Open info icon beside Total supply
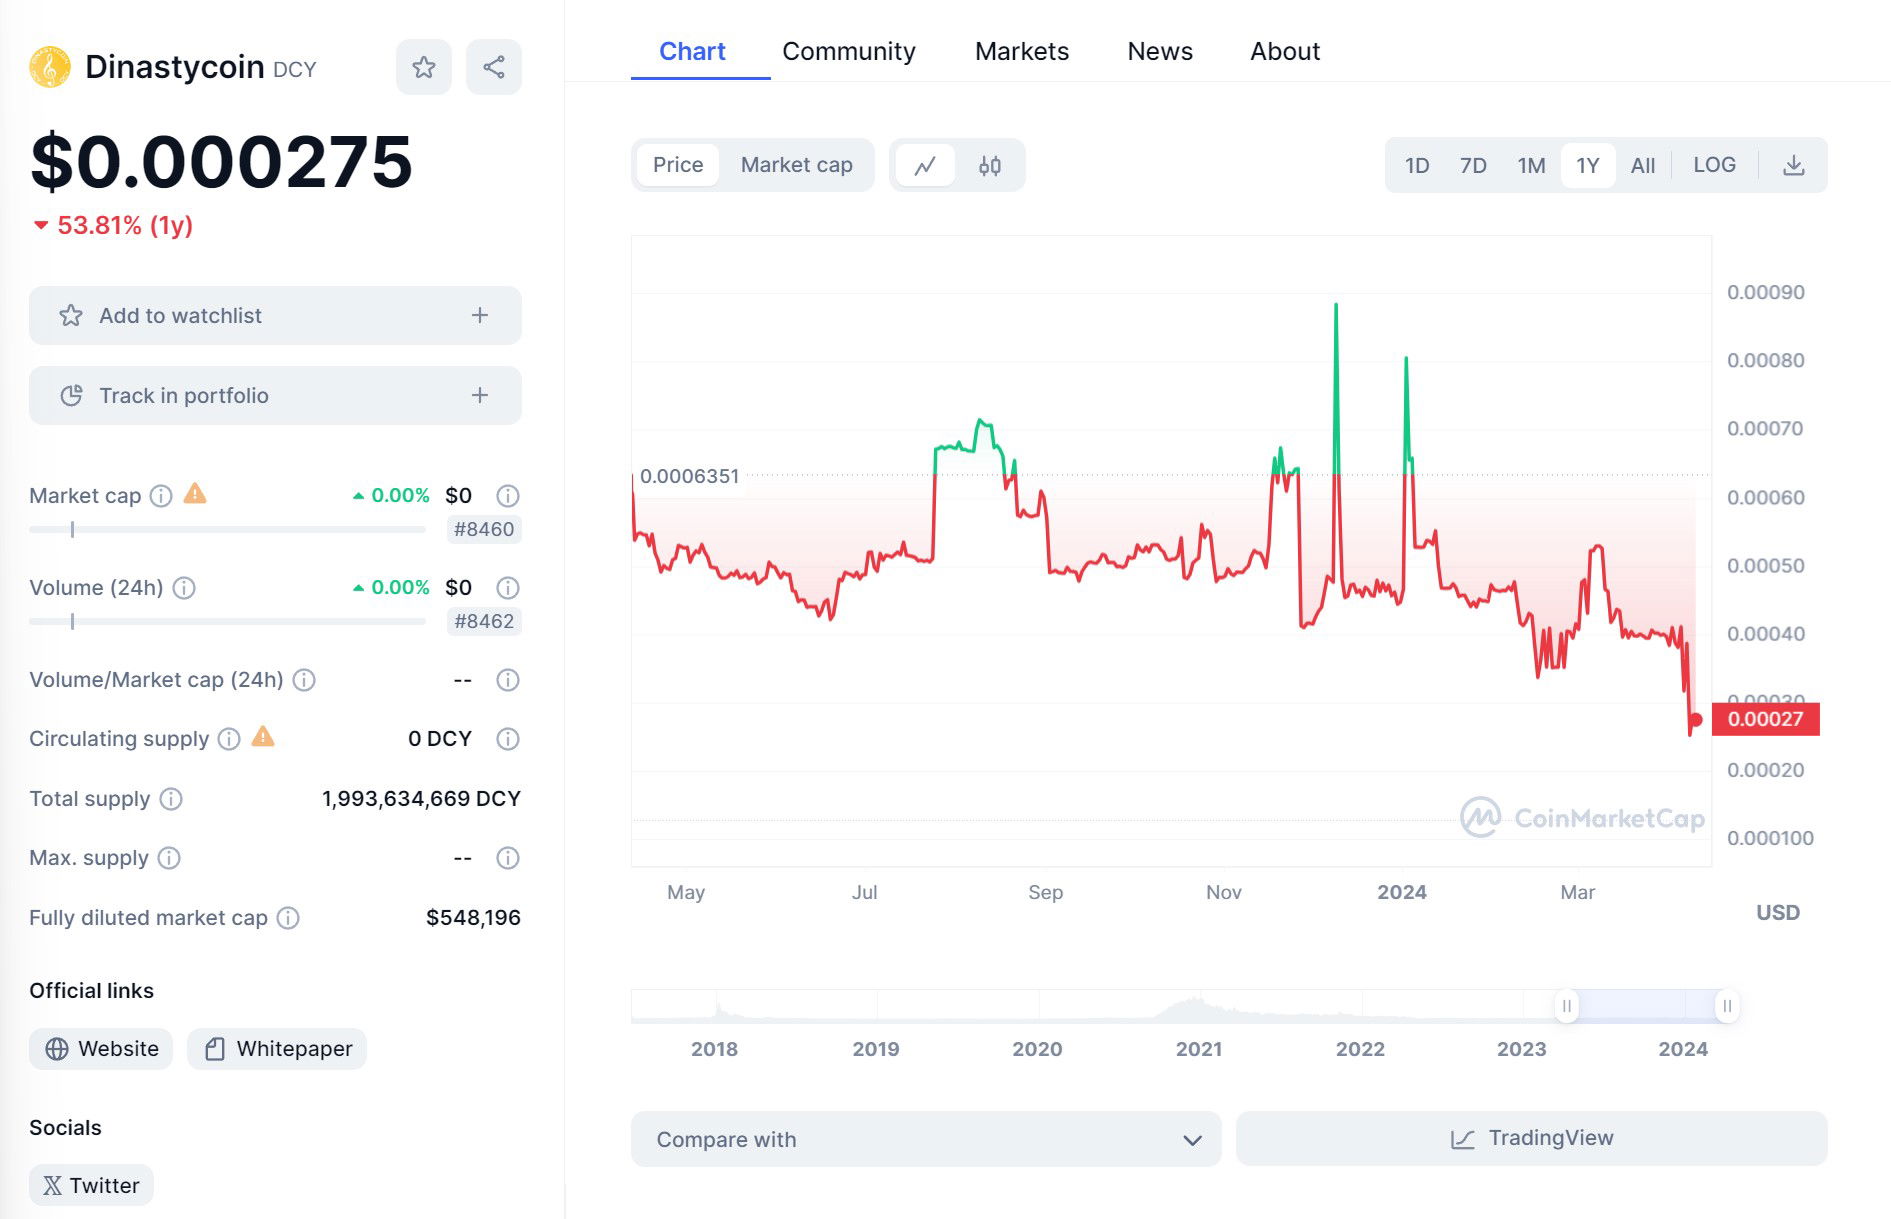This screenshot has height=1219, width=1891. point(171,799)
